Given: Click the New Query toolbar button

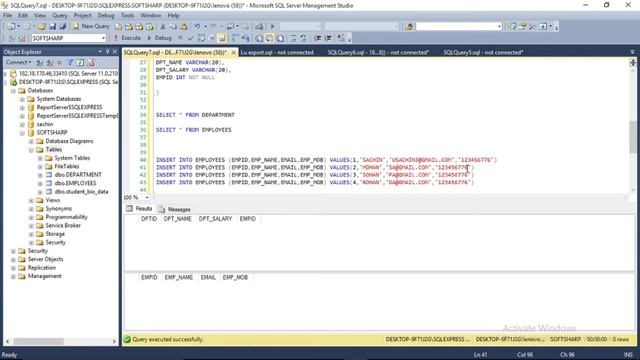Looking at the screenshot, I should (91, 26).
